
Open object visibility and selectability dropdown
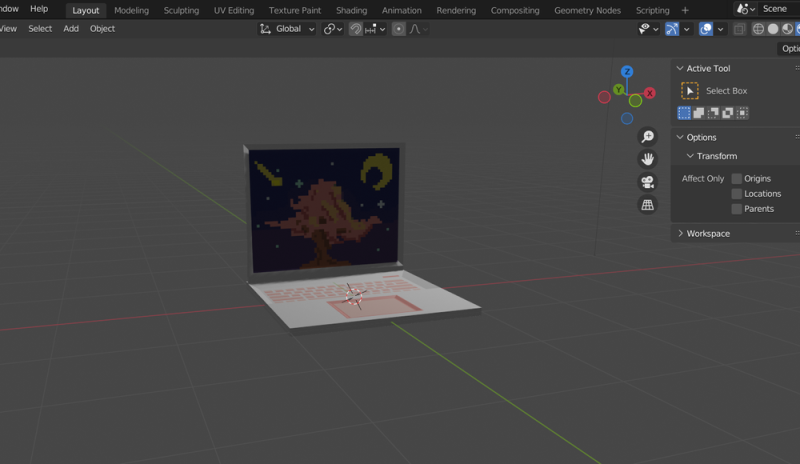(x=648, y=29)
